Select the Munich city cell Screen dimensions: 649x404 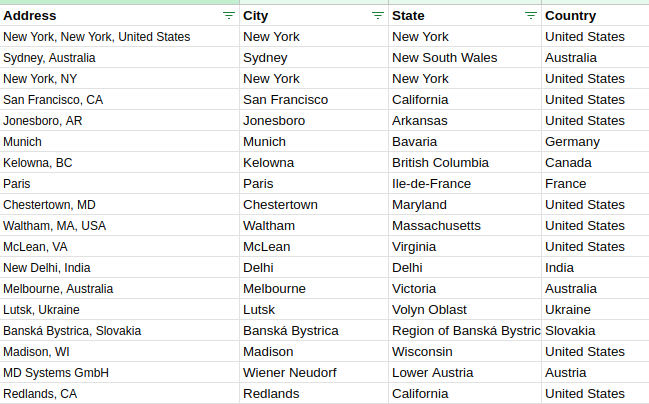(x=264, y=142)
